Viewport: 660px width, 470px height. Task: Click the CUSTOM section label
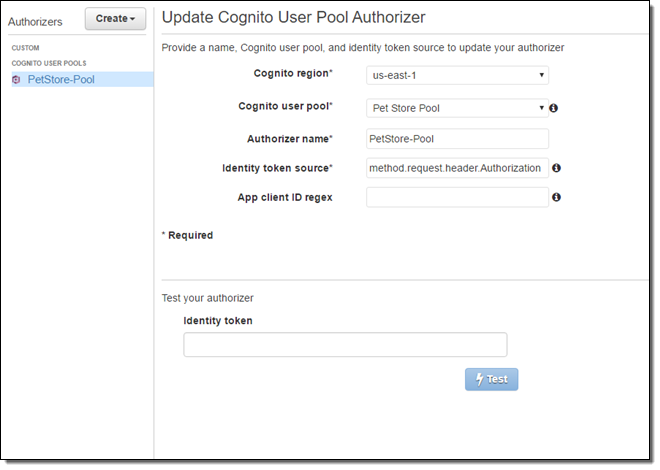point(26,48)
